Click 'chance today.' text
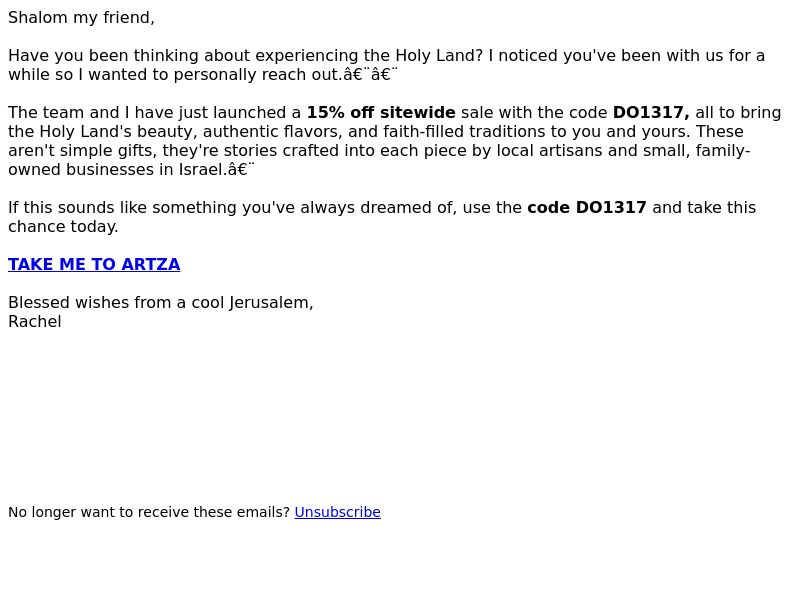 click(x=63, y=226)
